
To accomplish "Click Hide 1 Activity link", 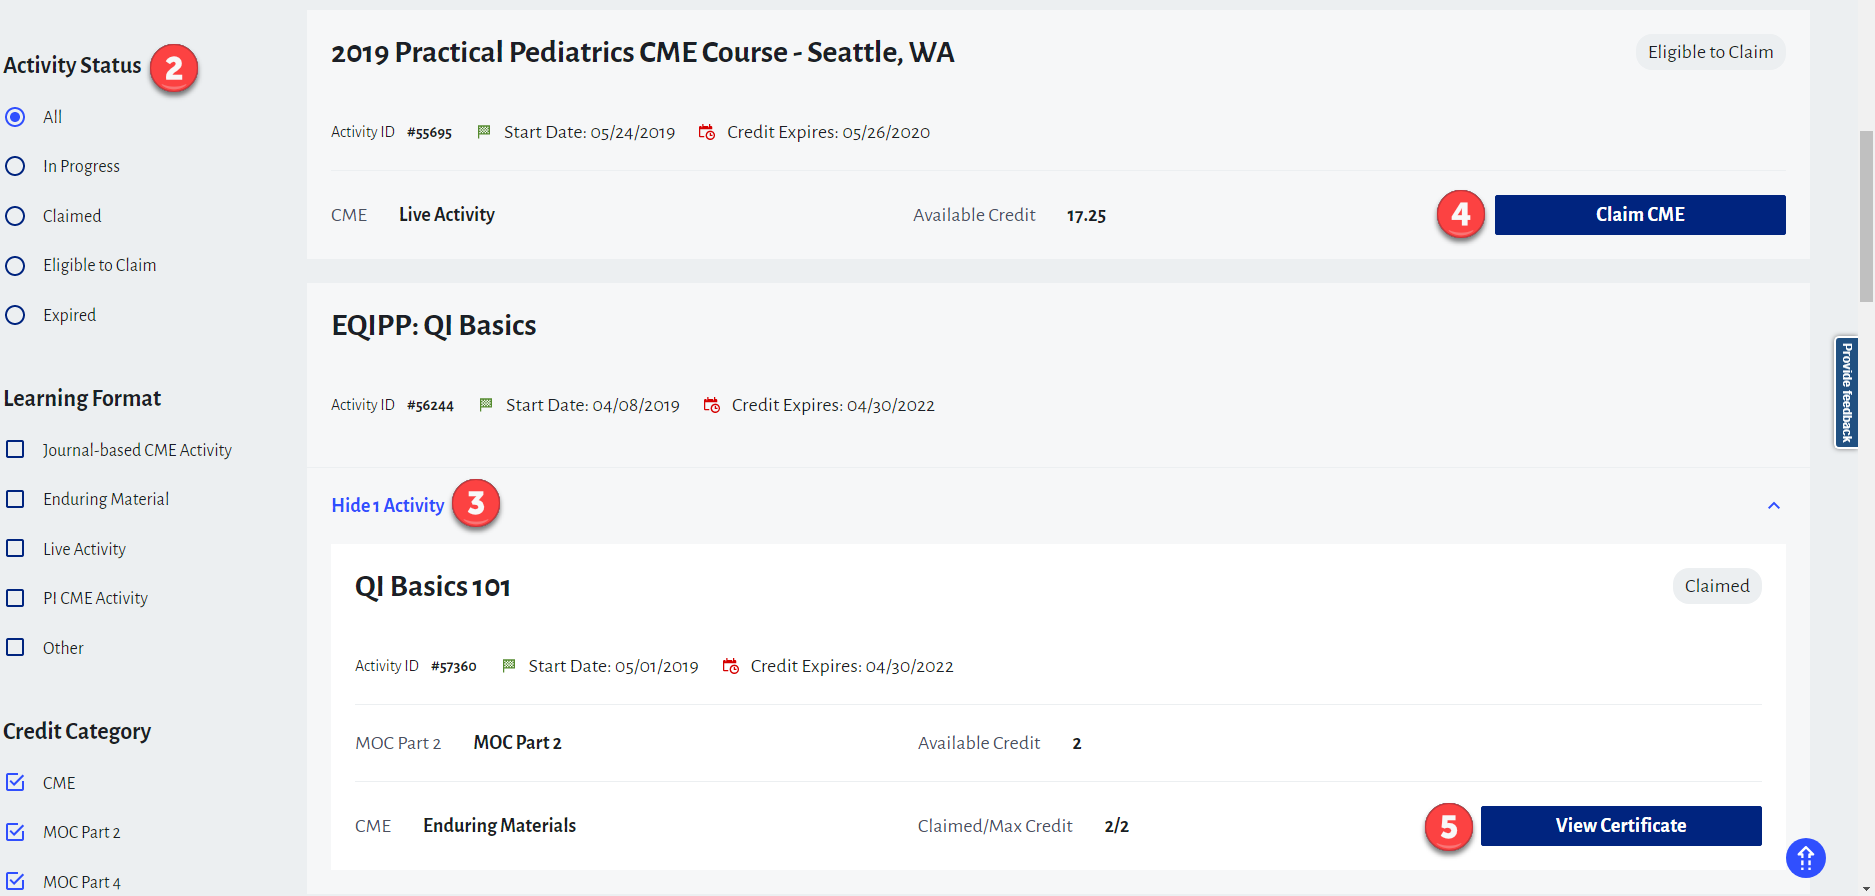I will pos(387,506).
